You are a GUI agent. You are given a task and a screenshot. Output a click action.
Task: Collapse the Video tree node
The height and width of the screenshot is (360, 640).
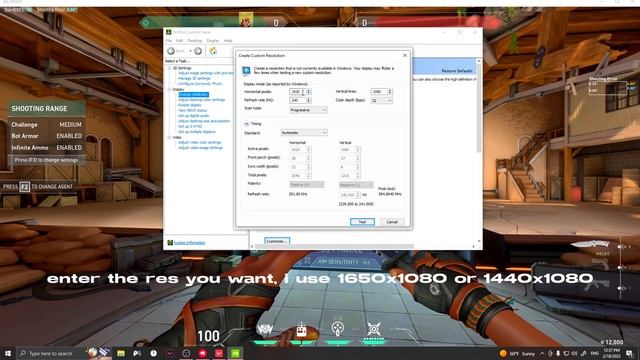(169, 138)
